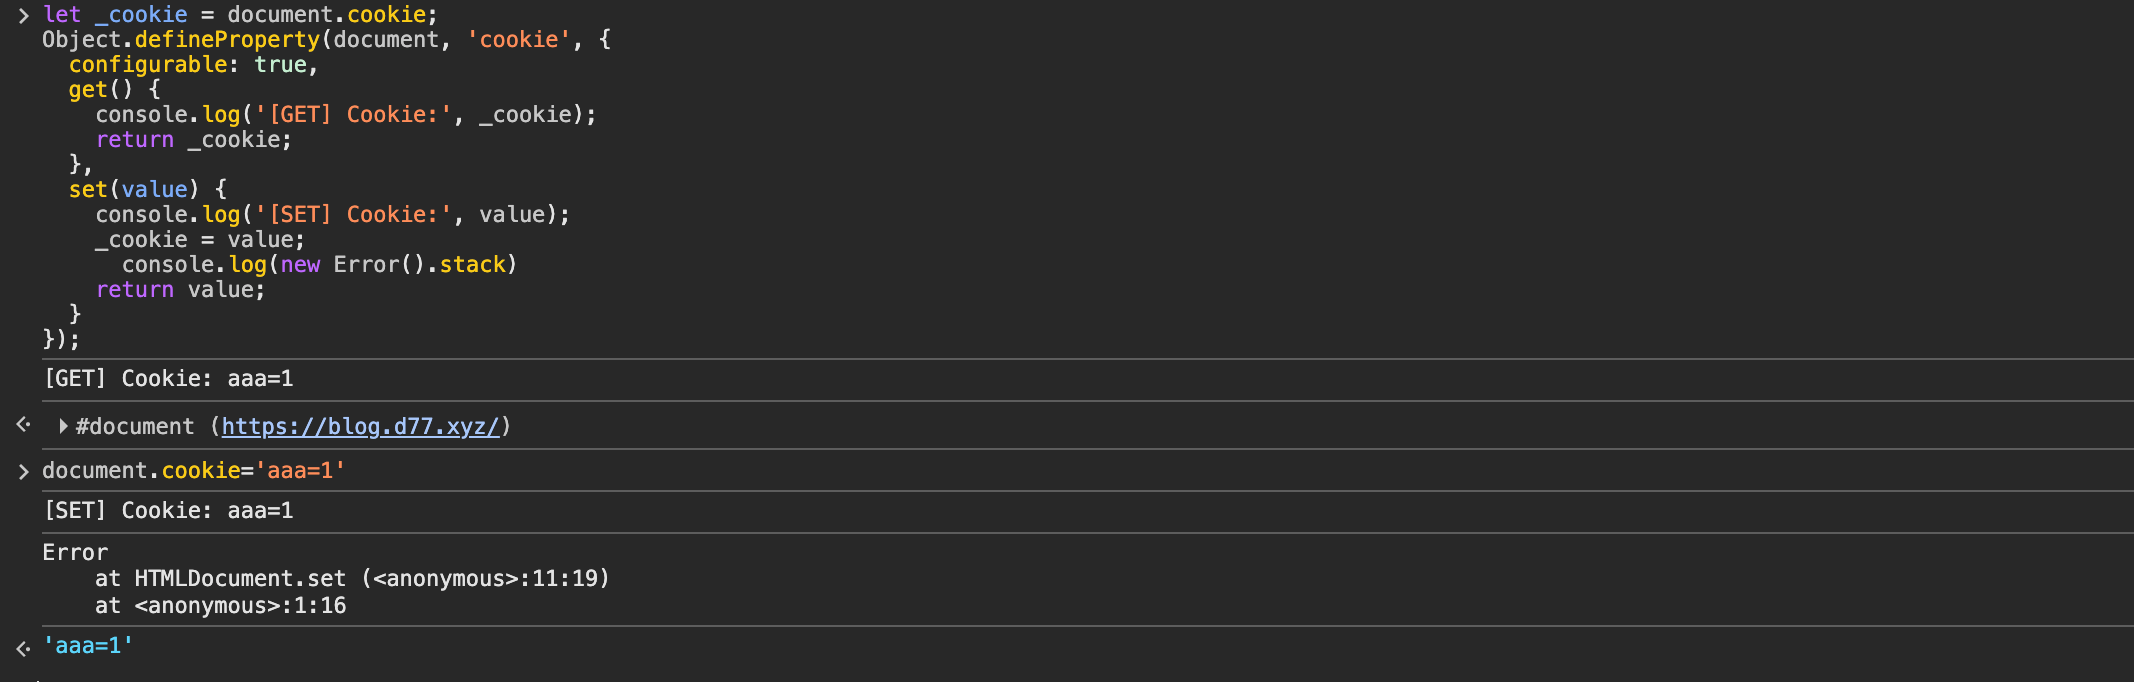Select the '[GET] Cookie: aaa=1' log message
Screen dimensions: 2134x682
168,379
